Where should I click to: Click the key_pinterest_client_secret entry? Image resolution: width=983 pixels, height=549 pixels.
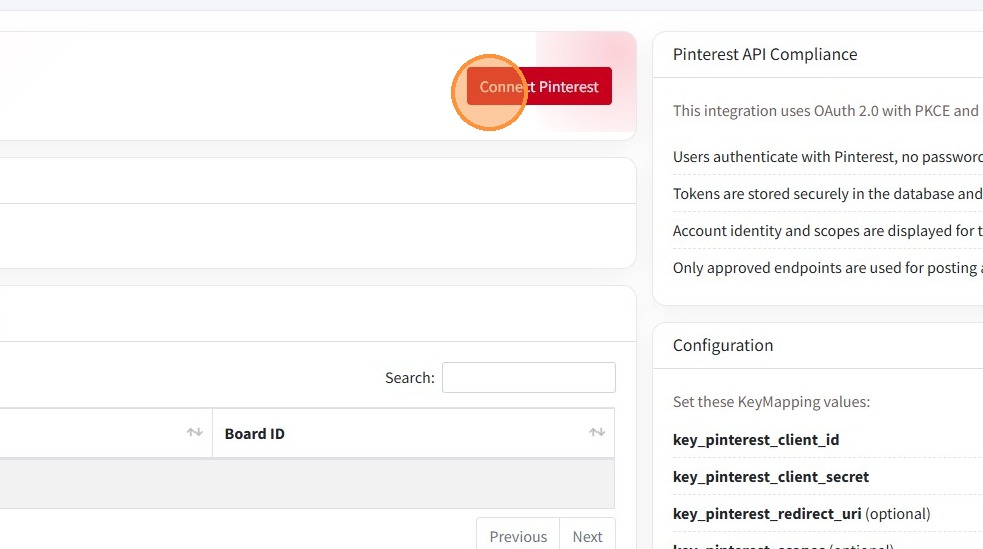tap(771, 477)
